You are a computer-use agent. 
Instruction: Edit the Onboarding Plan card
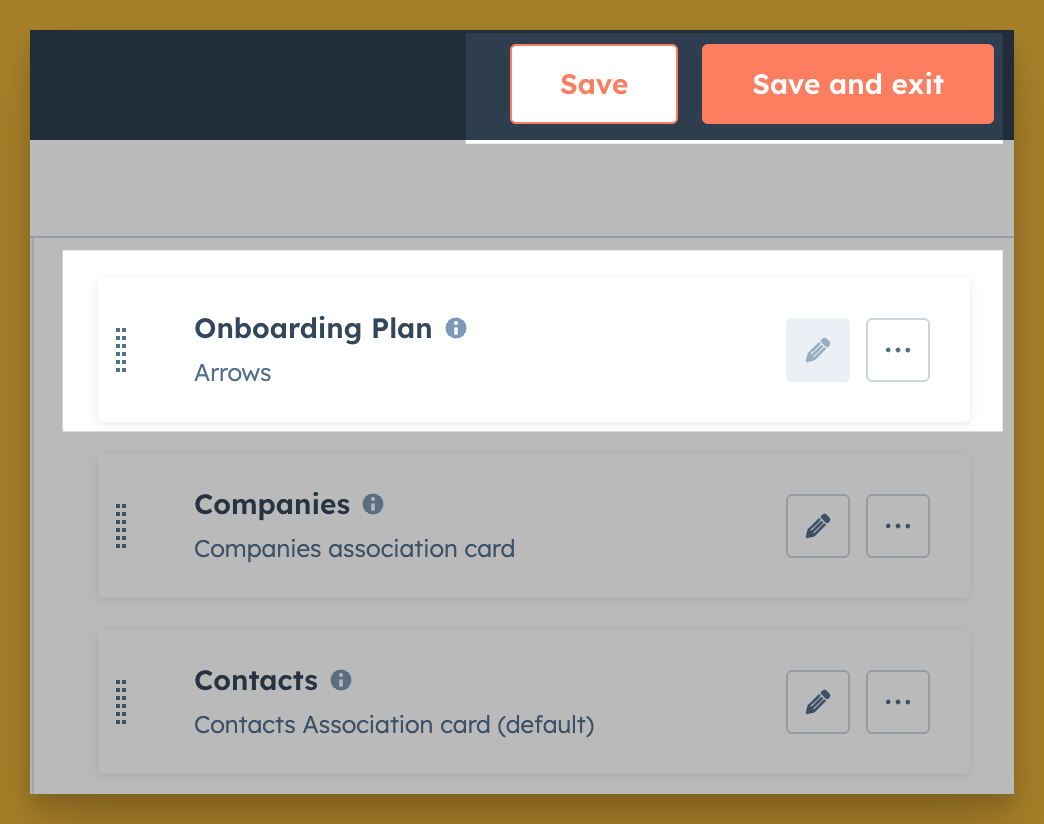(x=817, y=350)
